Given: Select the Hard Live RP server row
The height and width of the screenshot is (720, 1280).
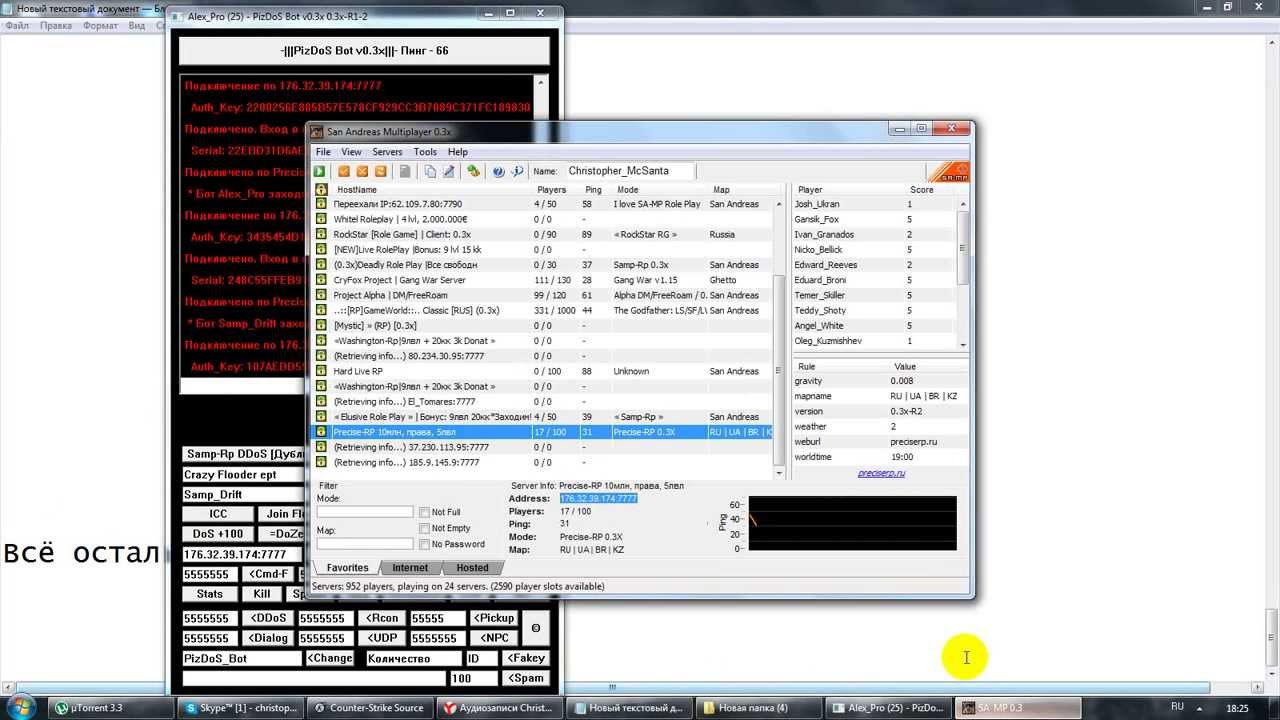Looking at the screenshot, I should click(x=545, y=371).
